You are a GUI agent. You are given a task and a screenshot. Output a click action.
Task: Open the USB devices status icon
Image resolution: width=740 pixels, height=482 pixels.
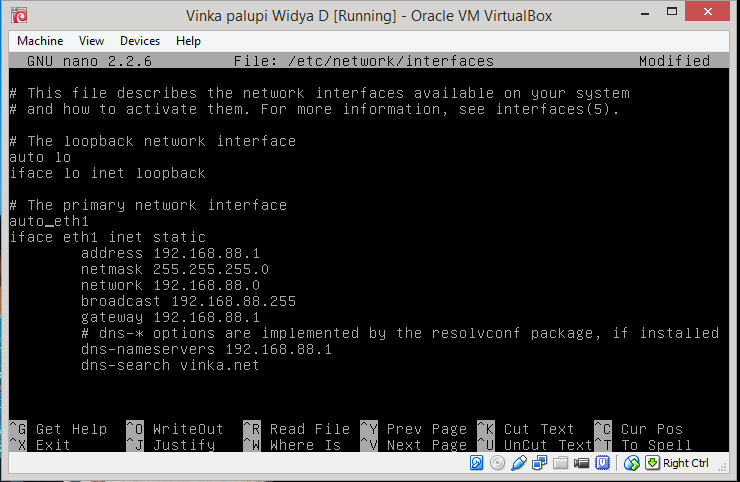518,463
